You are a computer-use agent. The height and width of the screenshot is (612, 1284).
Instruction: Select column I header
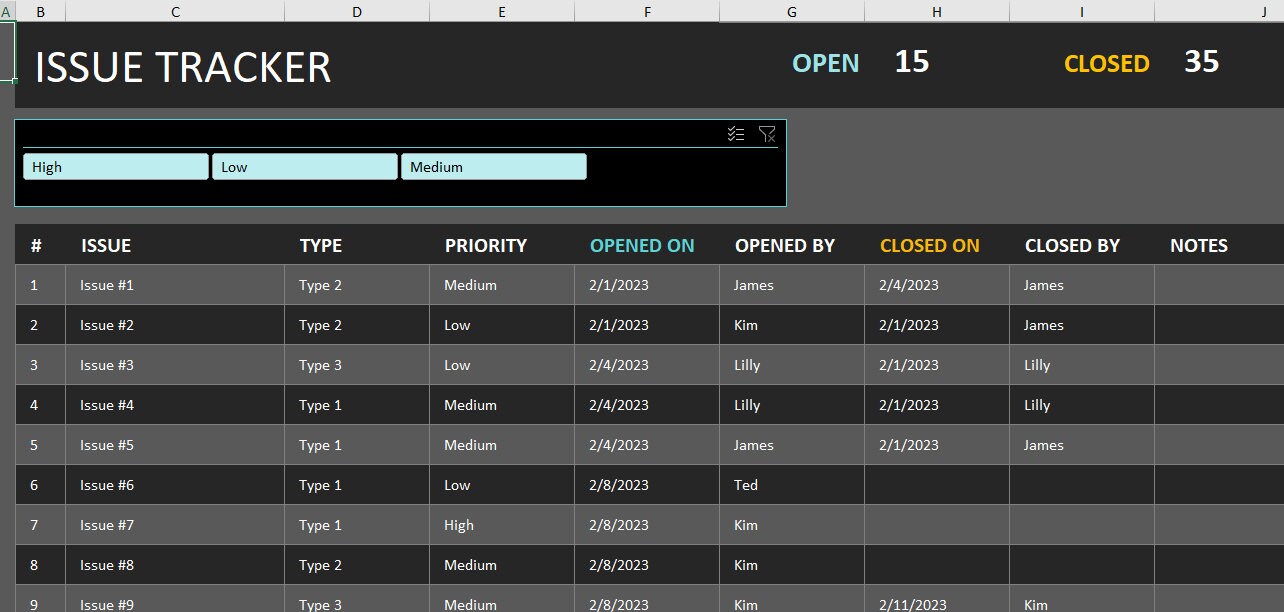point(1082,11)
